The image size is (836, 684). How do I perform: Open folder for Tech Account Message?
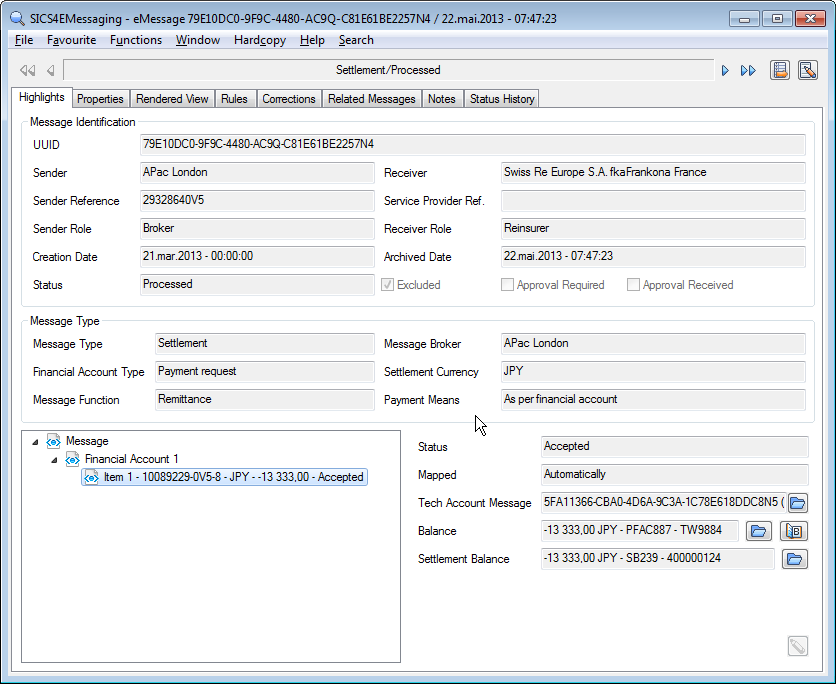[798, 503]
